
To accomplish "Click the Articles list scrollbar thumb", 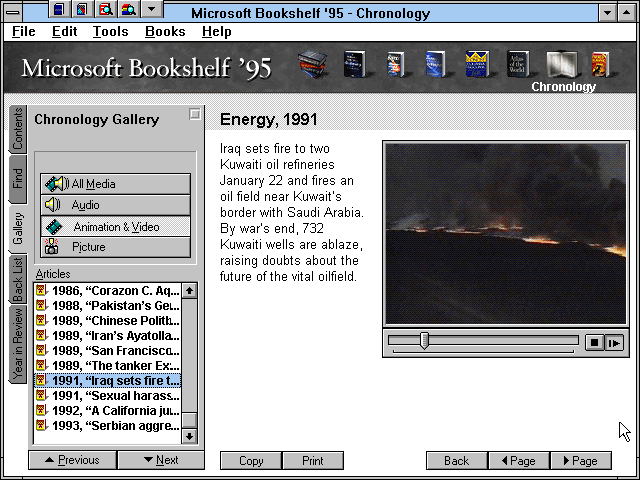I will pos(189,420).
